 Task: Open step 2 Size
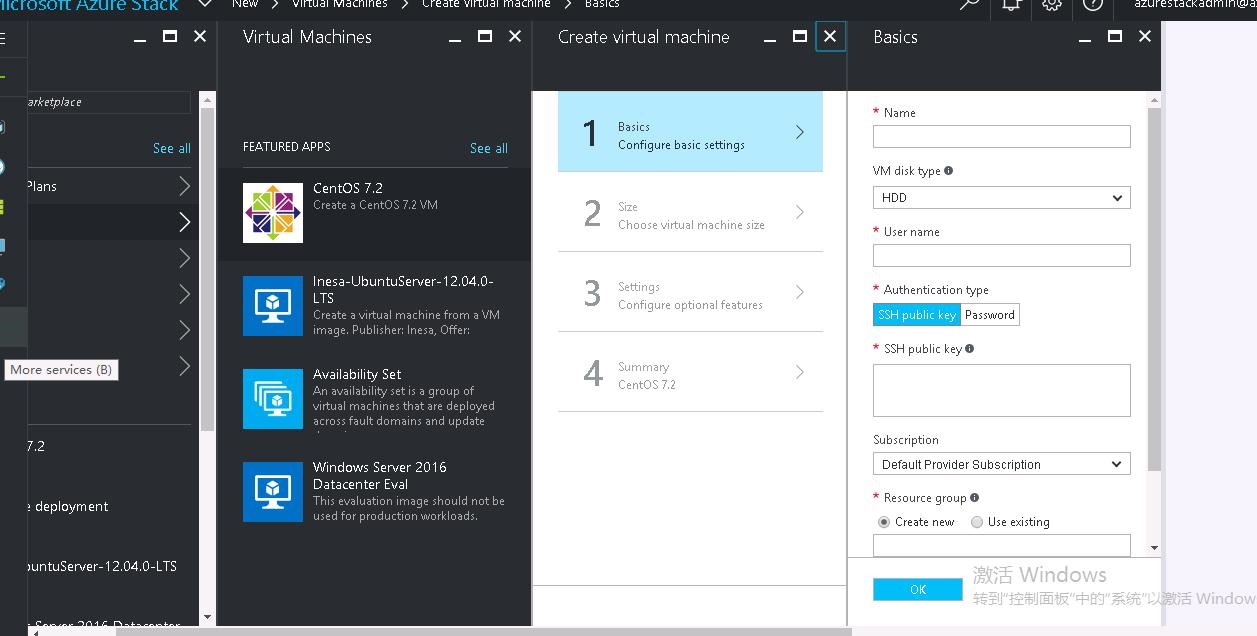pos(690,212)
